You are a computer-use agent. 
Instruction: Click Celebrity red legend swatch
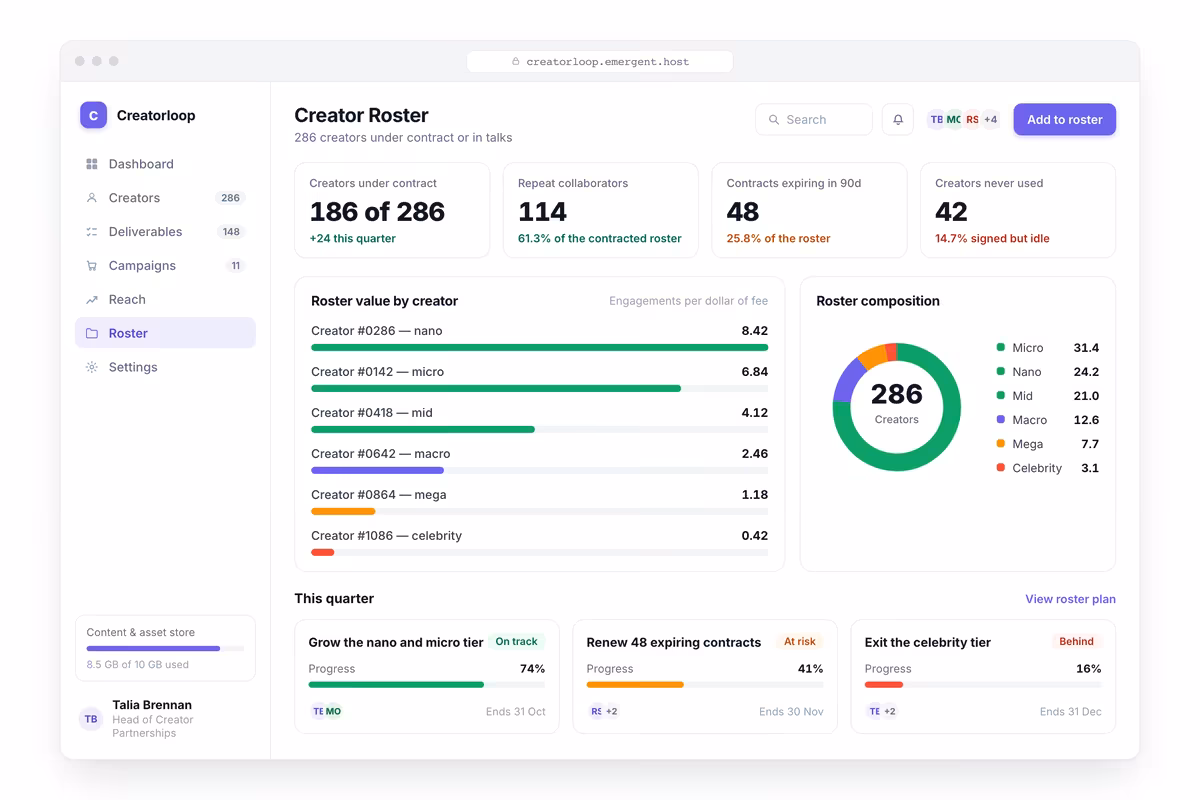(1000, 468)
